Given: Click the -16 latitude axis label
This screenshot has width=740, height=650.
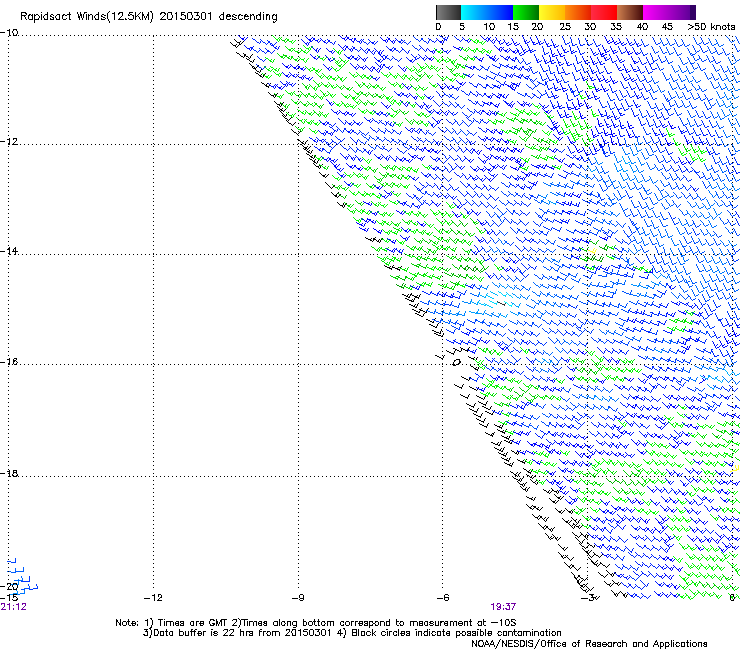Looking at the screenshot, I should [9, 362].
